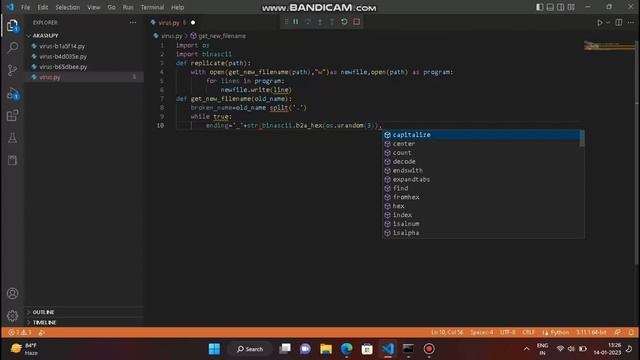
Task: Open Microsoft Edge from taskbar
Action: (347, 349)
